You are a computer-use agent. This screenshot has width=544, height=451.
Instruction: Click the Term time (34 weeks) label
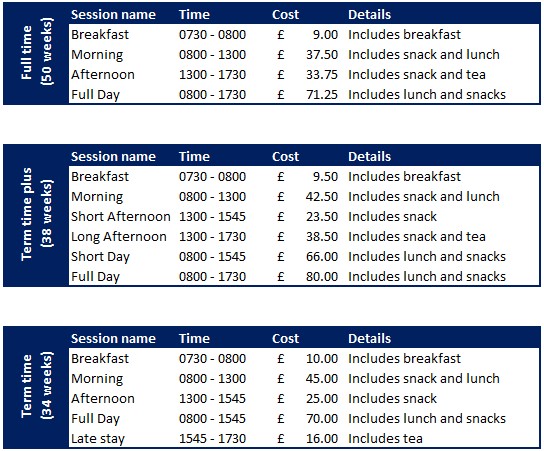tap(36, 386)
